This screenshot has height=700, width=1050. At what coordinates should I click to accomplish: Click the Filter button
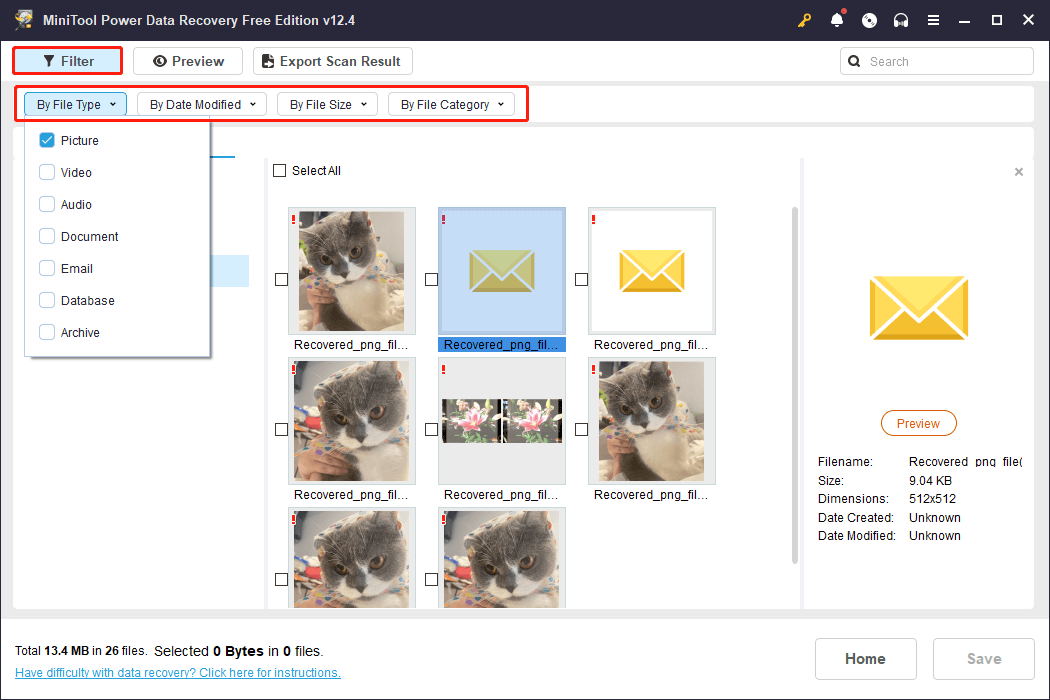point(68,61)
